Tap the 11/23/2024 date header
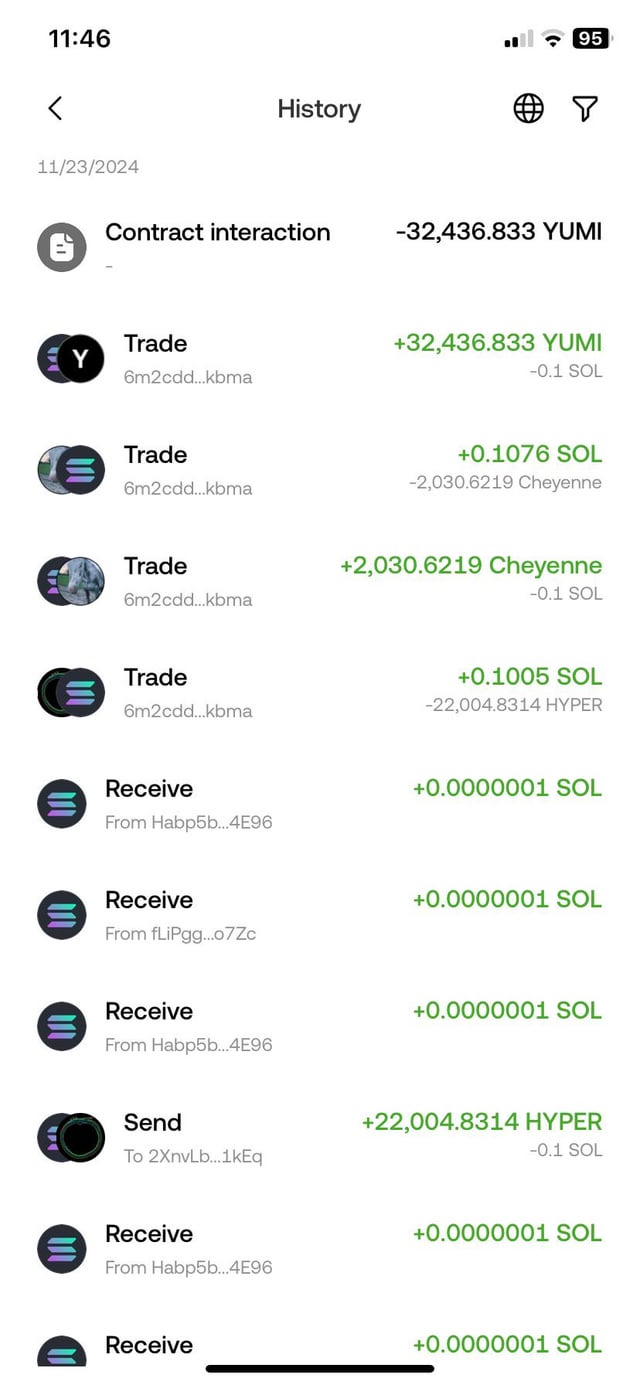This screenshot has height=1385, width=640. [x=88, y=167]
